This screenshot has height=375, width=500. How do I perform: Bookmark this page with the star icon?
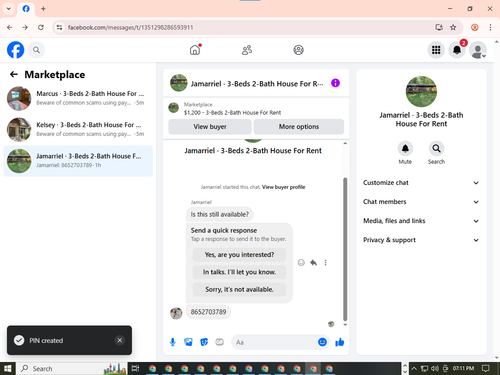(453, 27)
